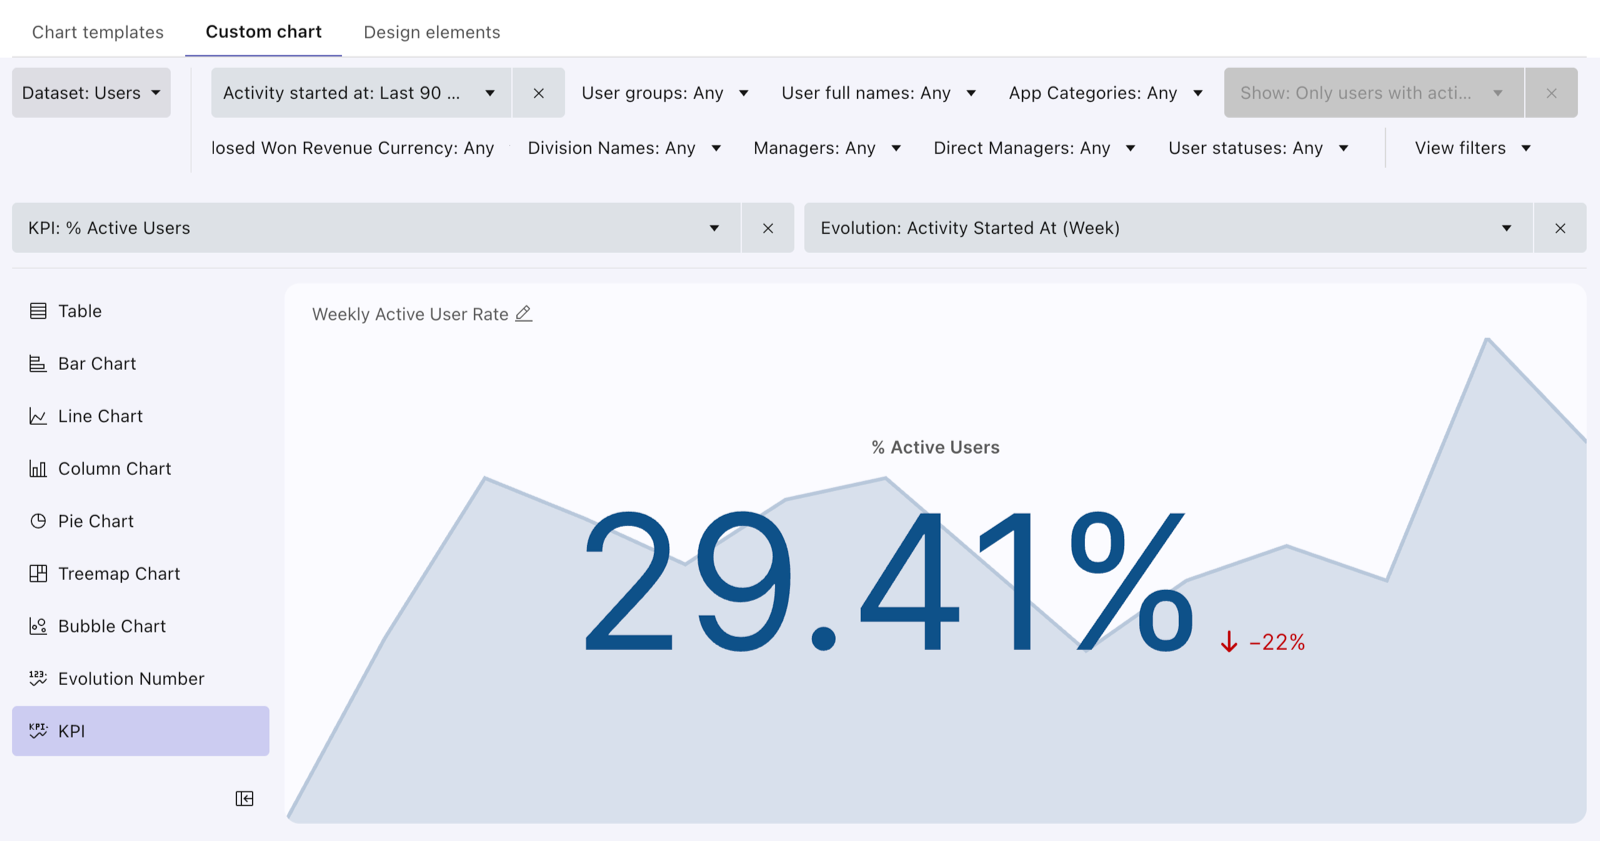Go to the Design elements tab
Image resolution: width=1600 pixels, height=841 pixels.
(x=432, y=32)
